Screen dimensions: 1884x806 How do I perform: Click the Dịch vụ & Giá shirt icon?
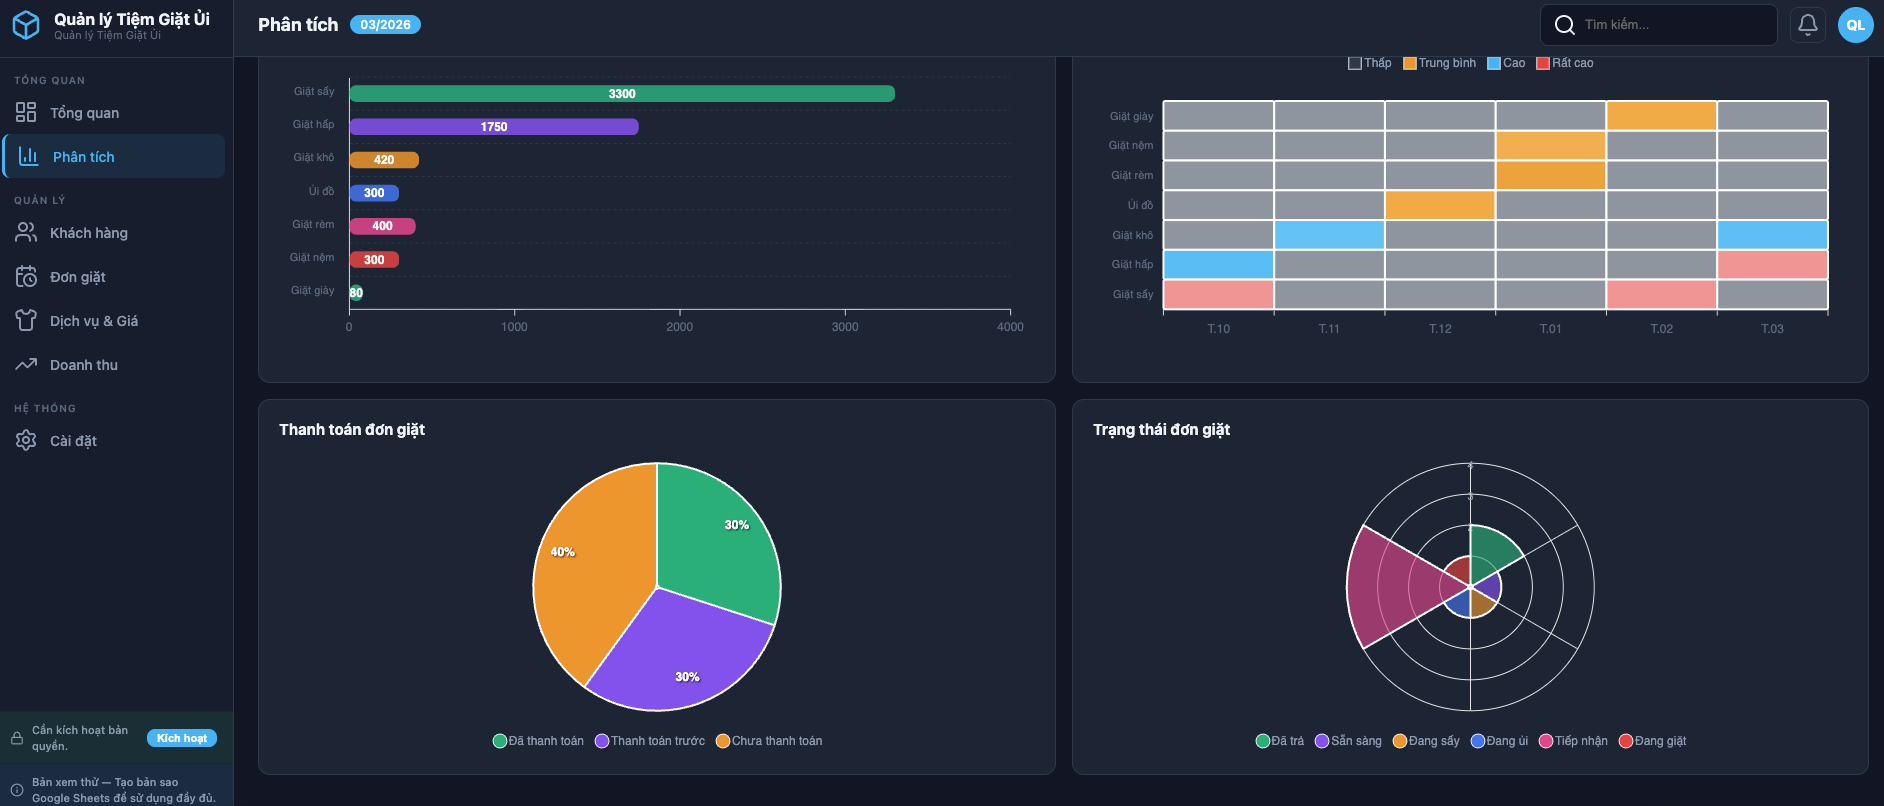pyautogui.click(x=26, y=321)
